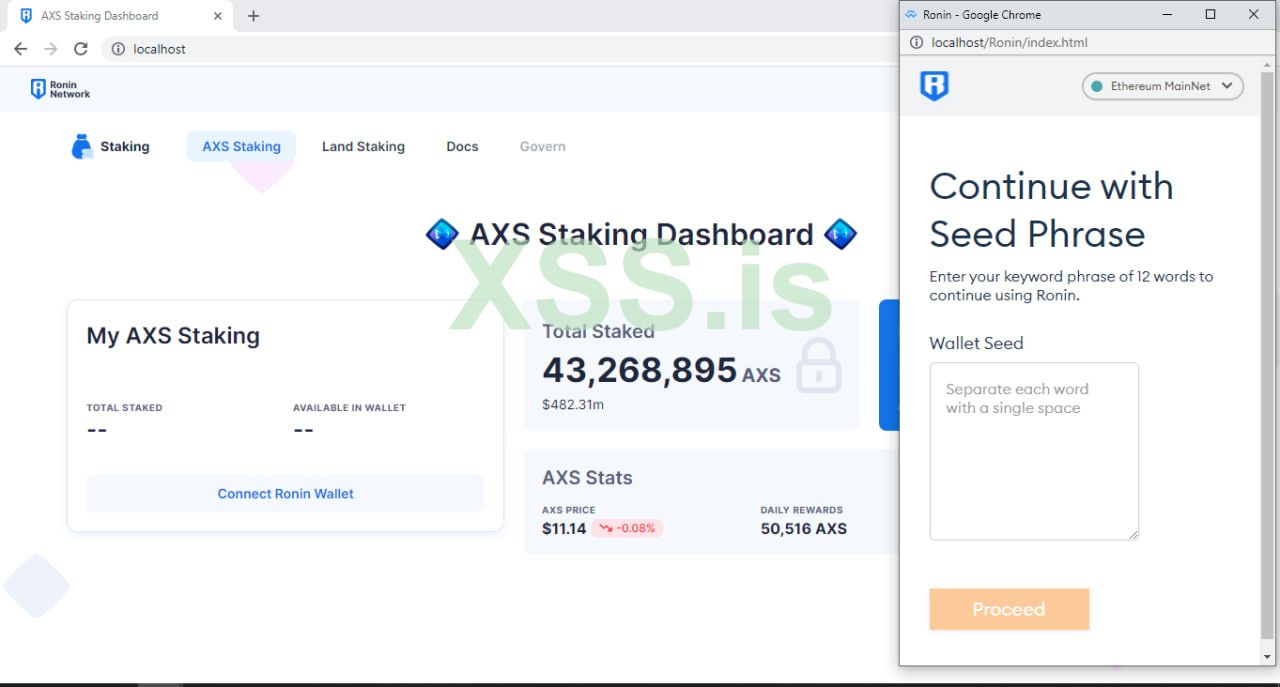Click the -0.08% price change badge
The width and height of the screenshot is (1280, 687).
627,528
